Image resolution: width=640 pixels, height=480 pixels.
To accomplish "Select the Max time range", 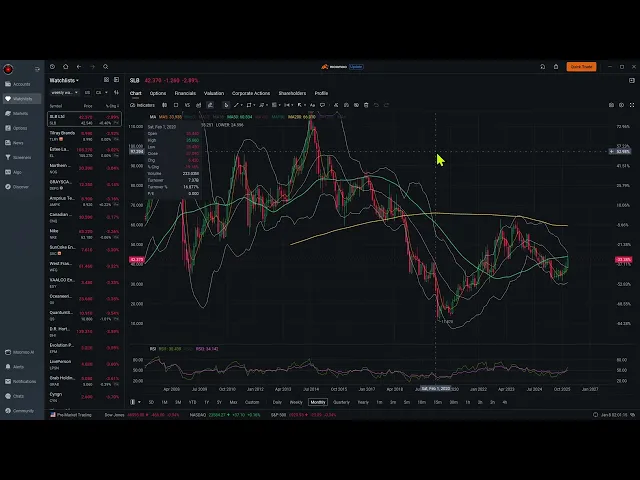I will tap(233, 402).
